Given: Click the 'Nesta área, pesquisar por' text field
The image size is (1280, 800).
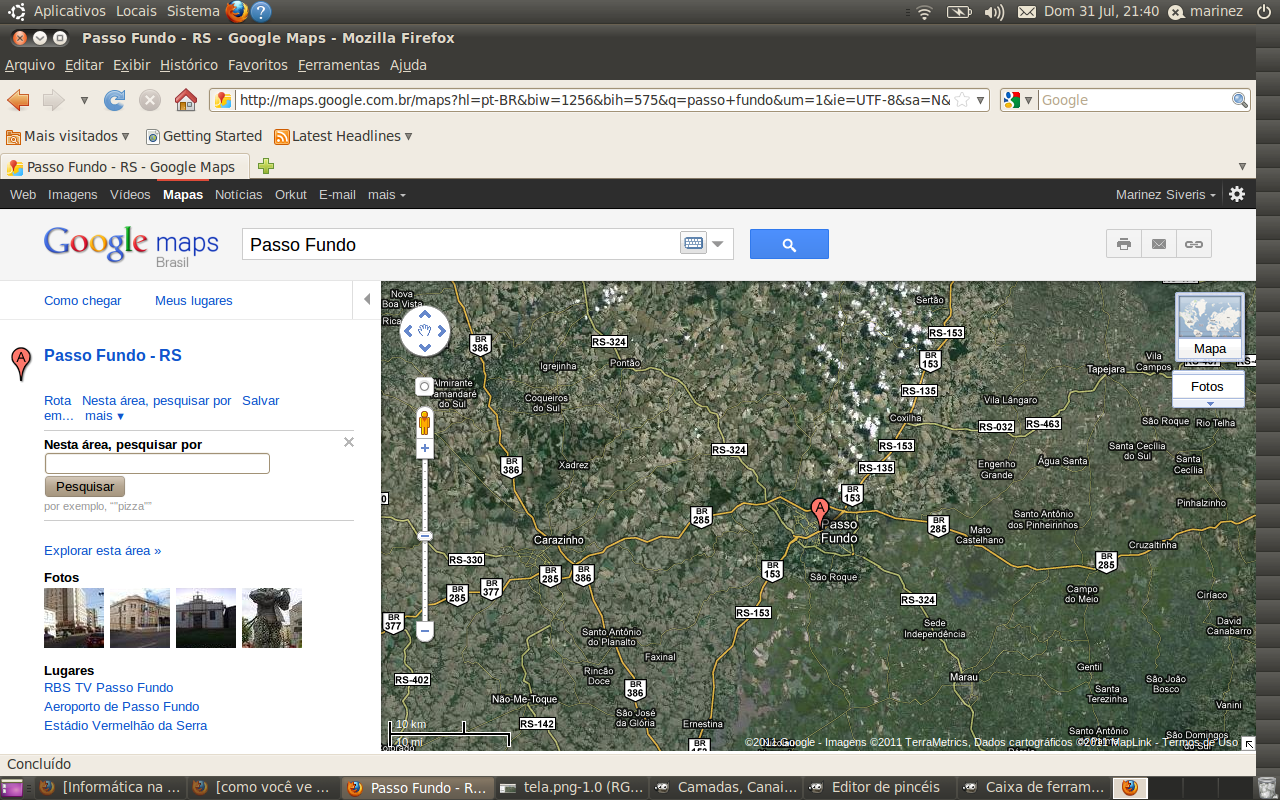Looking at the screenshot, I should coord(157,463).
